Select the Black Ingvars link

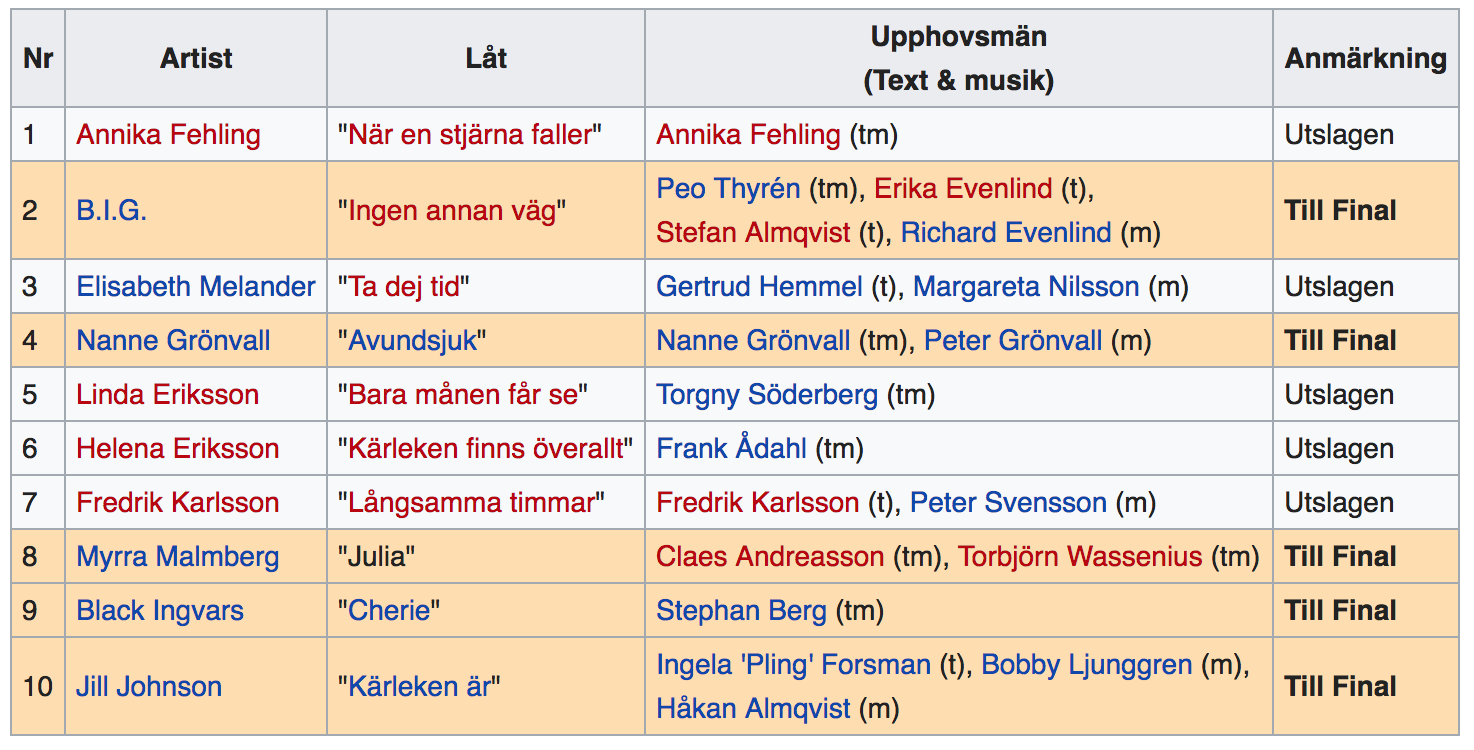[x=160, y=611]
